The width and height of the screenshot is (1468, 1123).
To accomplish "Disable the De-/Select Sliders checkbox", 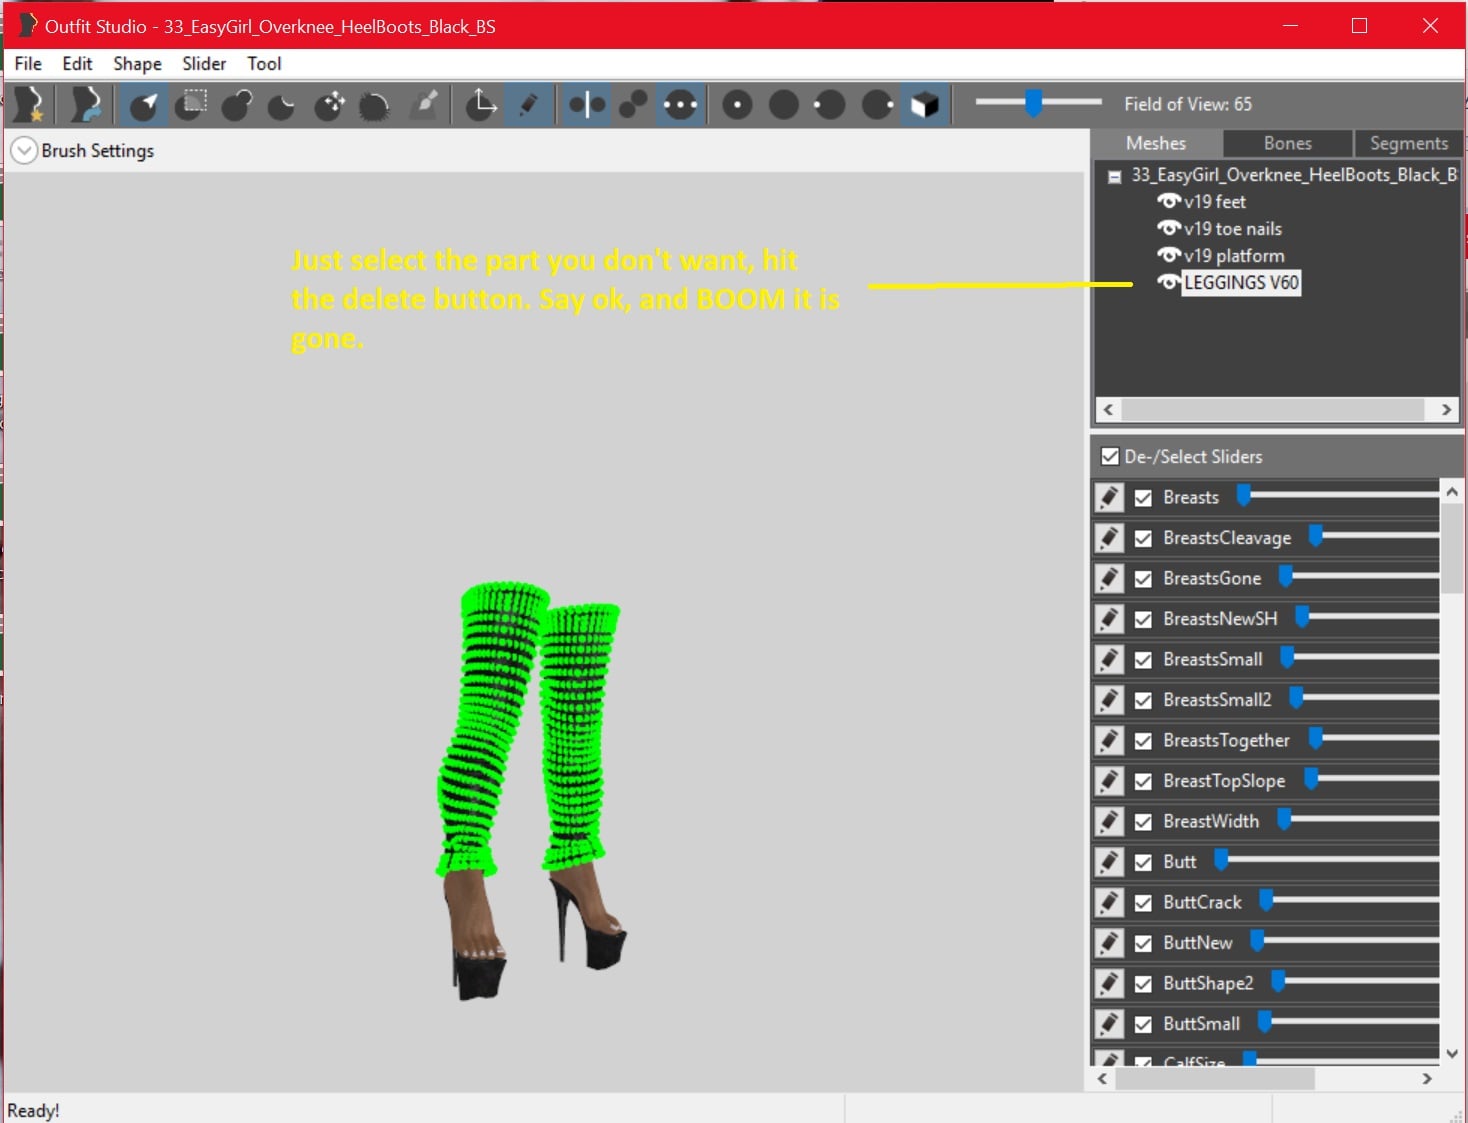I will [1111, 456].
